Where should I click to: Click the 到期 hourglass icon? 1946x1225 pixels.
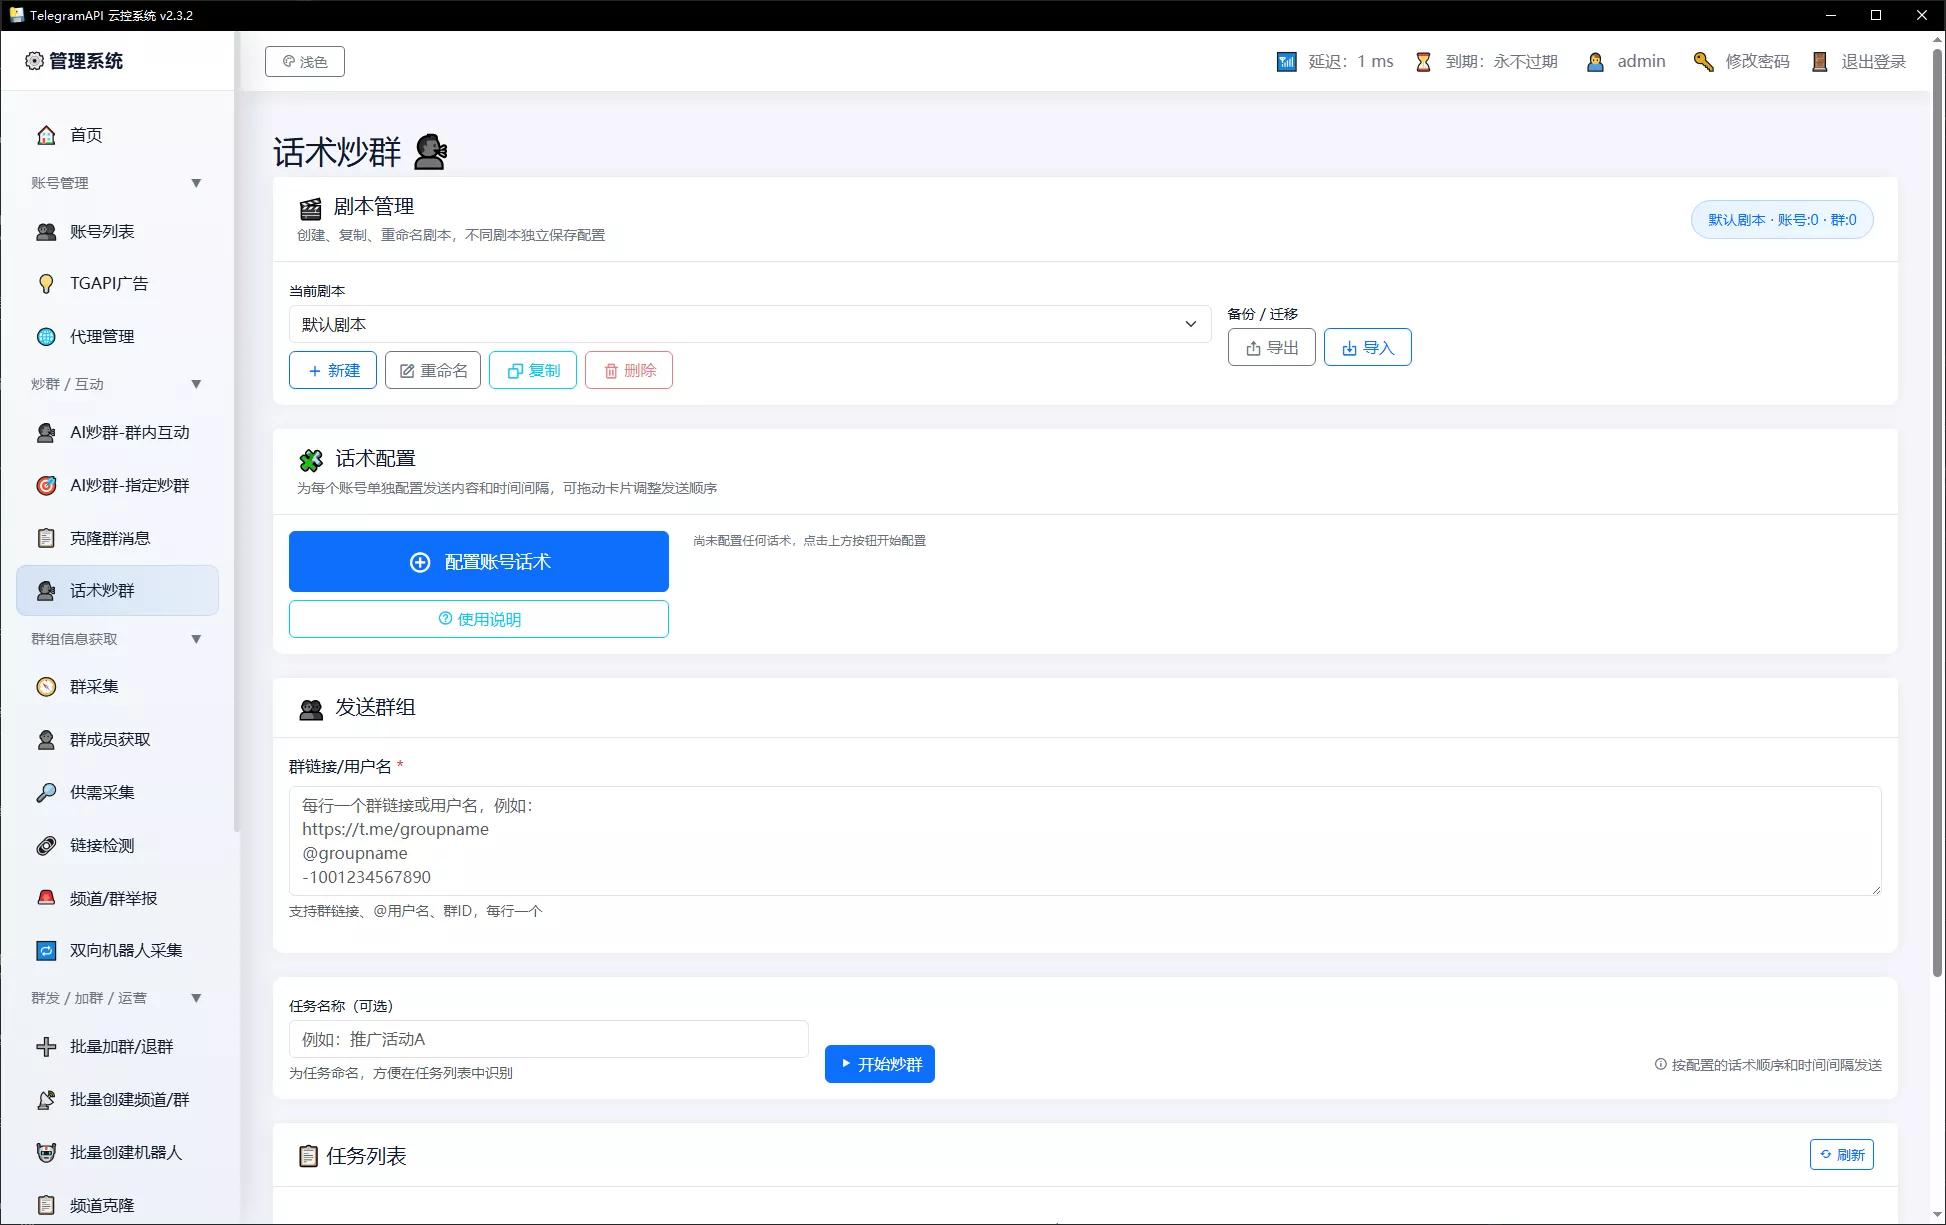click(x=1423, y=62)
